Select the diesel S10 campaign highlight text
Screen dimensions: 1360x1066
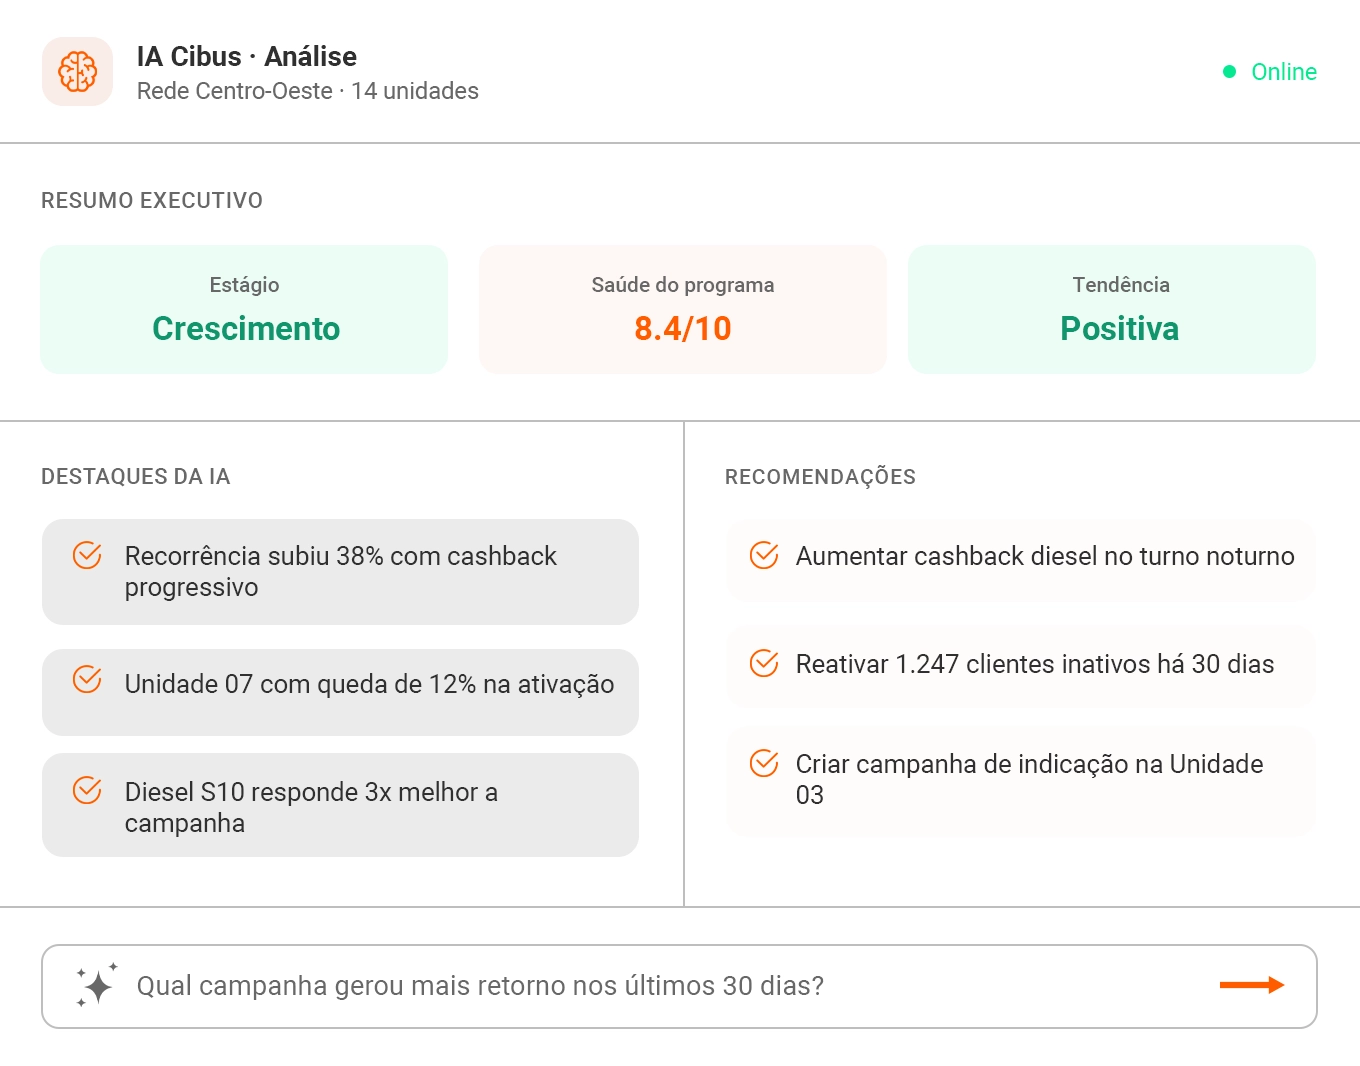311,807
